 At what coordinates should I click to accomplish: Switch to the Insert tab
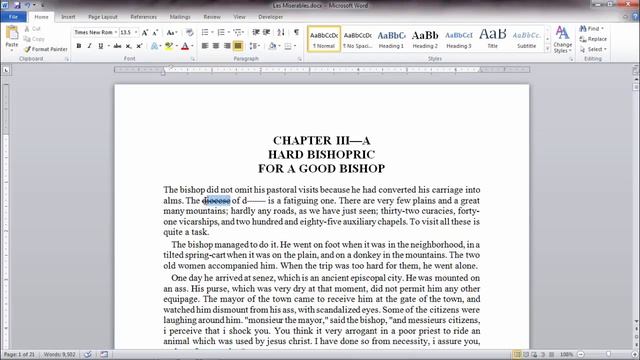tap(68, 17)
